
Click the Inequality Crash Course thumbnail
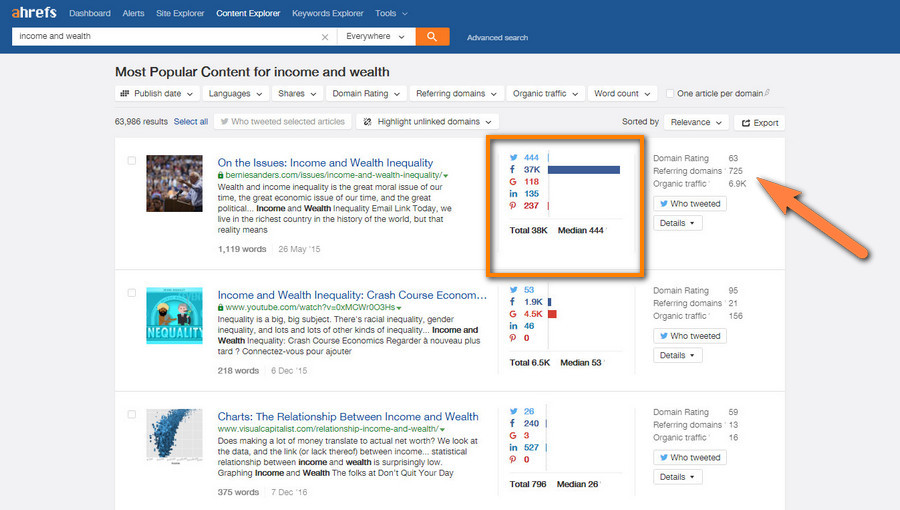174,316
